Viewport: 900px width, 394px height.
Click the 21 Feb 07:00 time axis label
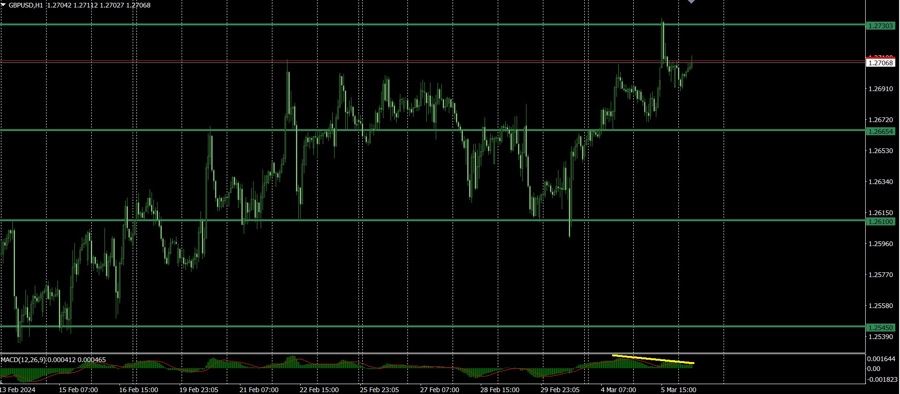pyautogui.click(x=258, y=389)
